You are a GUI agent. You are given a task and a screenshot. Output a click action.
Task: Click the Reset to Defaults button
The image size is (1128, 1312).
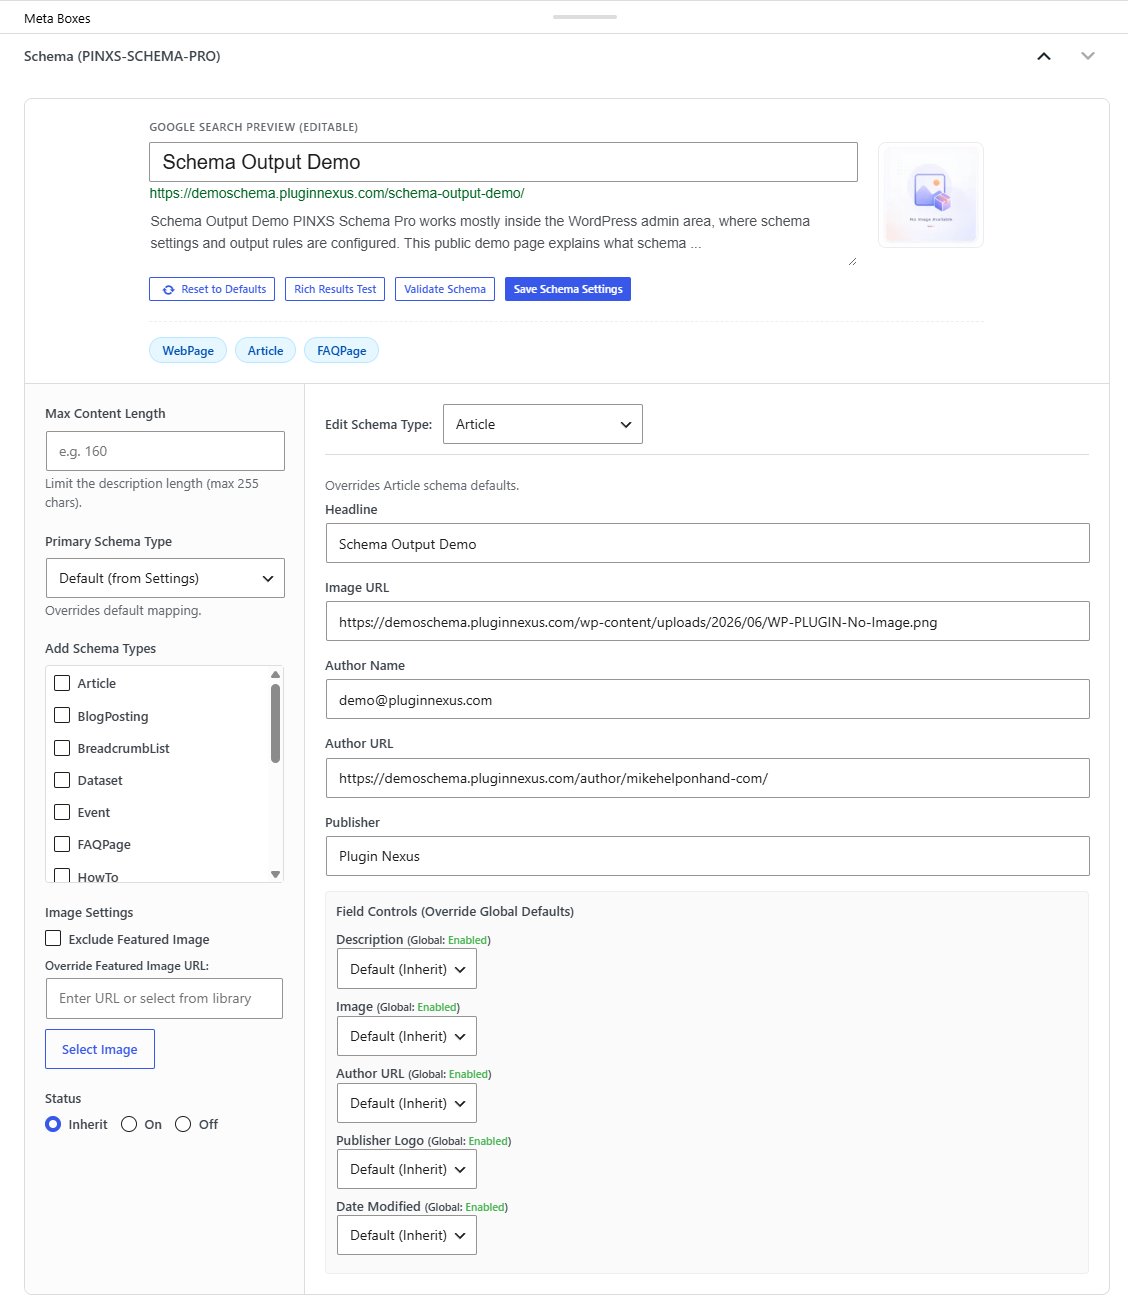click(213, 289)
